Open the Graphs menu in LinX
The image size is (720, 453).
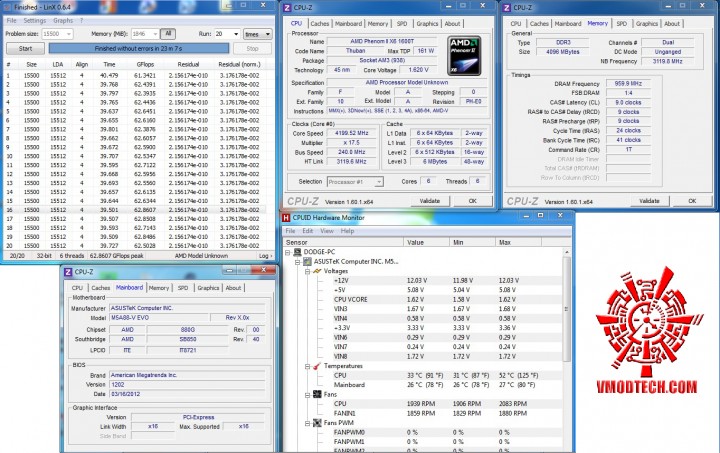[x=63, y=21]
